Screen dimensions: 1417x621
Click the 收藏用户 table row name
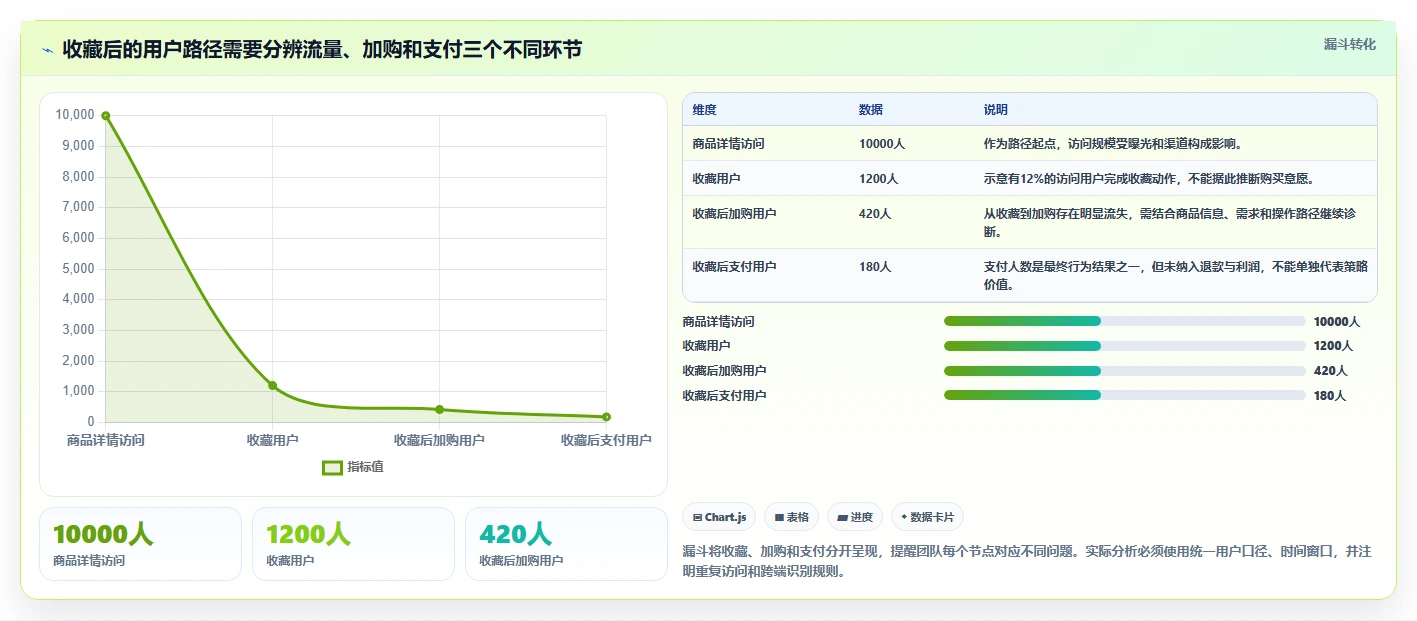716,179
